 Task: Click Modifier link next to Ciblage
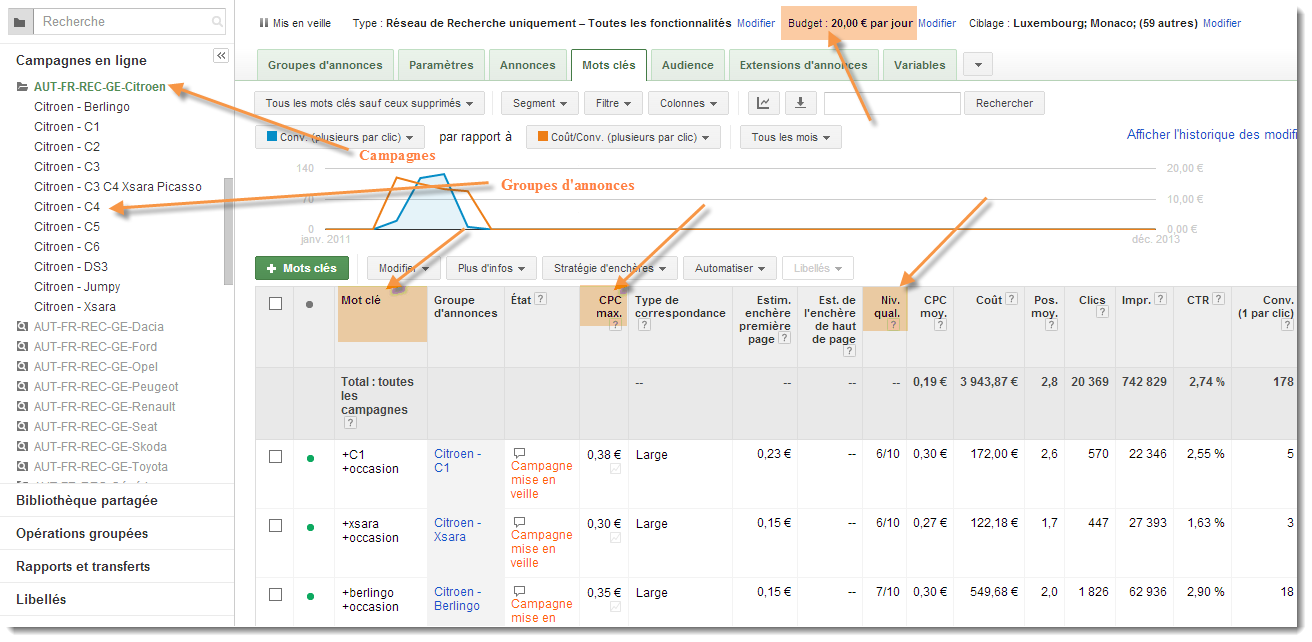tap(1222, 23)
